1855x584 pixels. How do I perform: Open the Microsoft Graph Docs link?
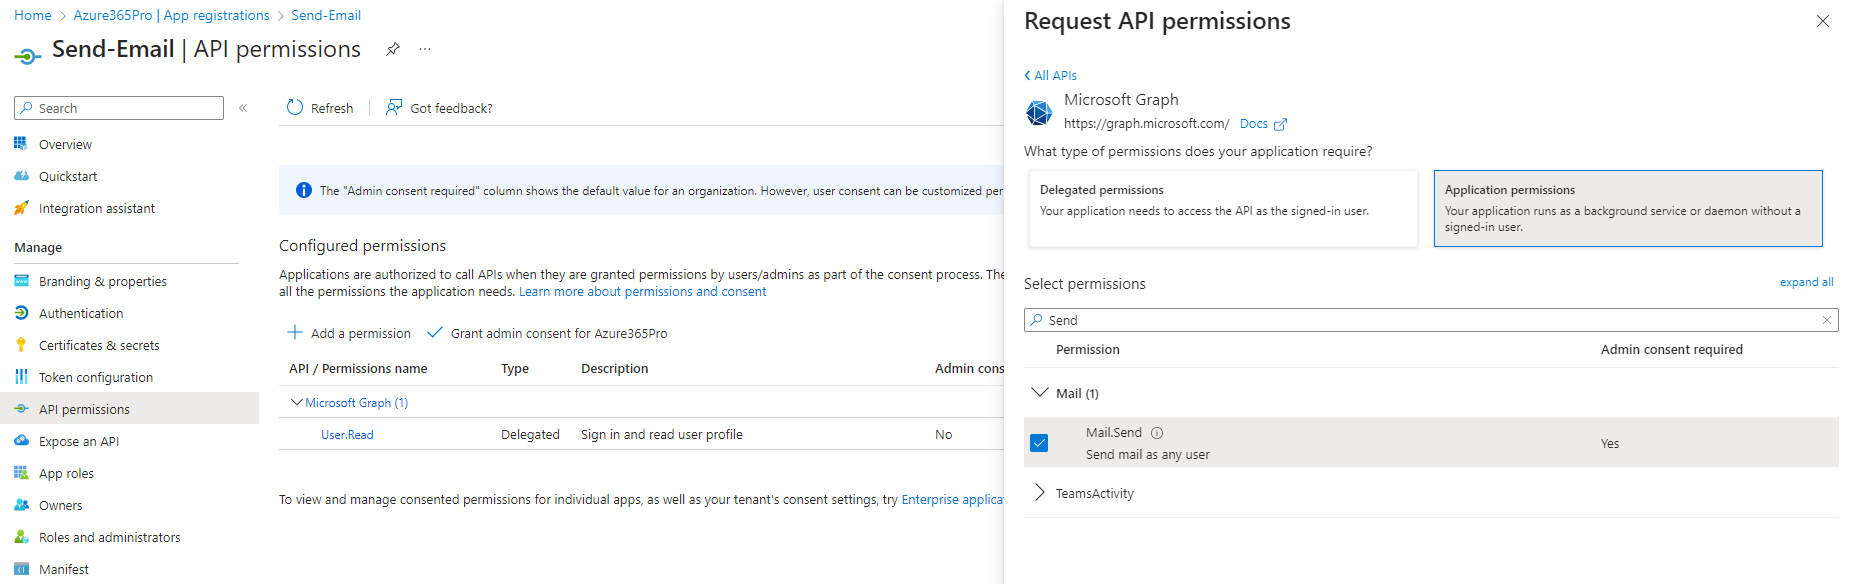[1263, 124]
